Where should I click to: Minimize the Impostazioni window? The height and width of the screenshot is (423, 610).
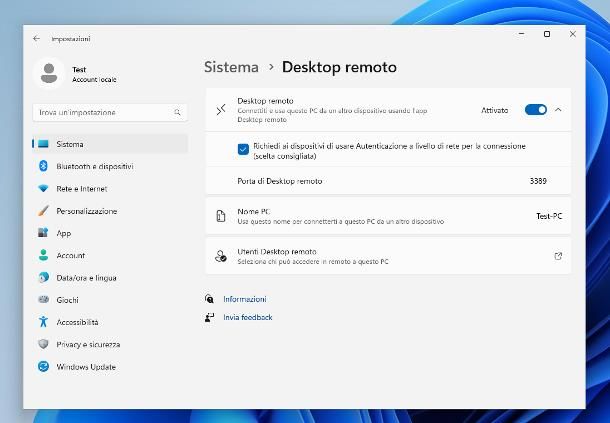(522, 34)
